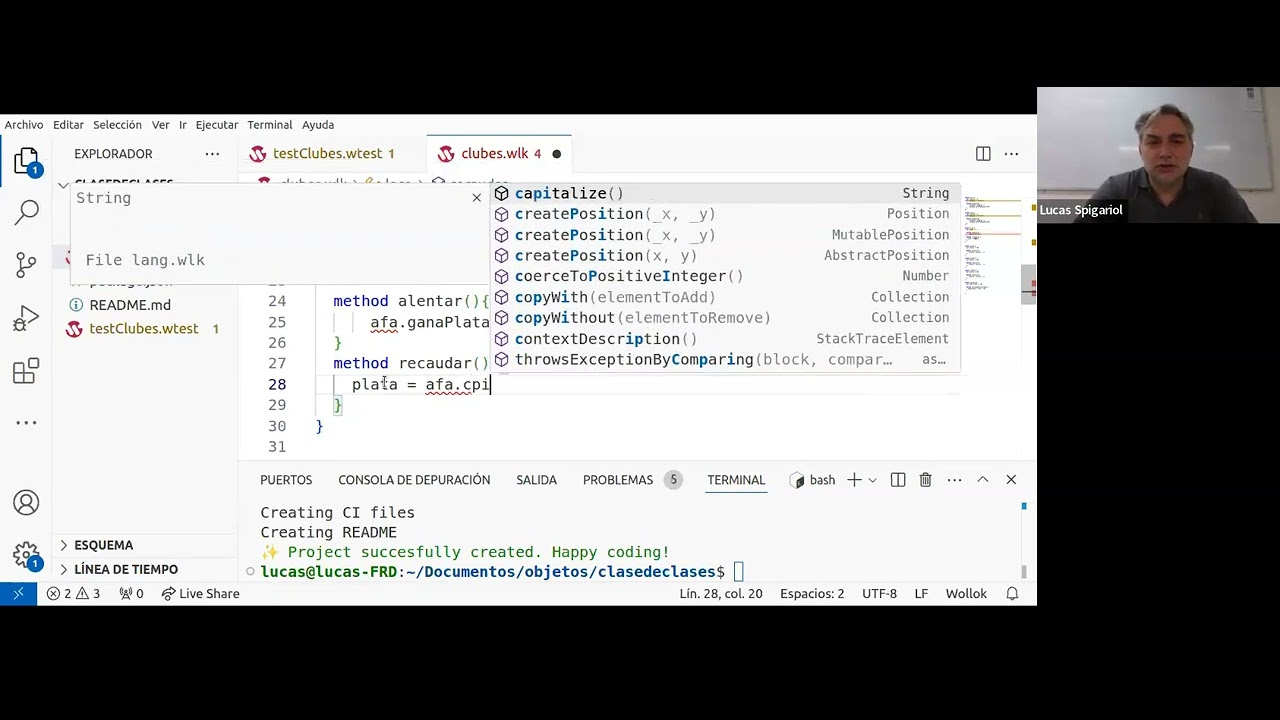Open the Search view icon
The width and height of the screenshot is (1280, 720).
coord(26,212)
